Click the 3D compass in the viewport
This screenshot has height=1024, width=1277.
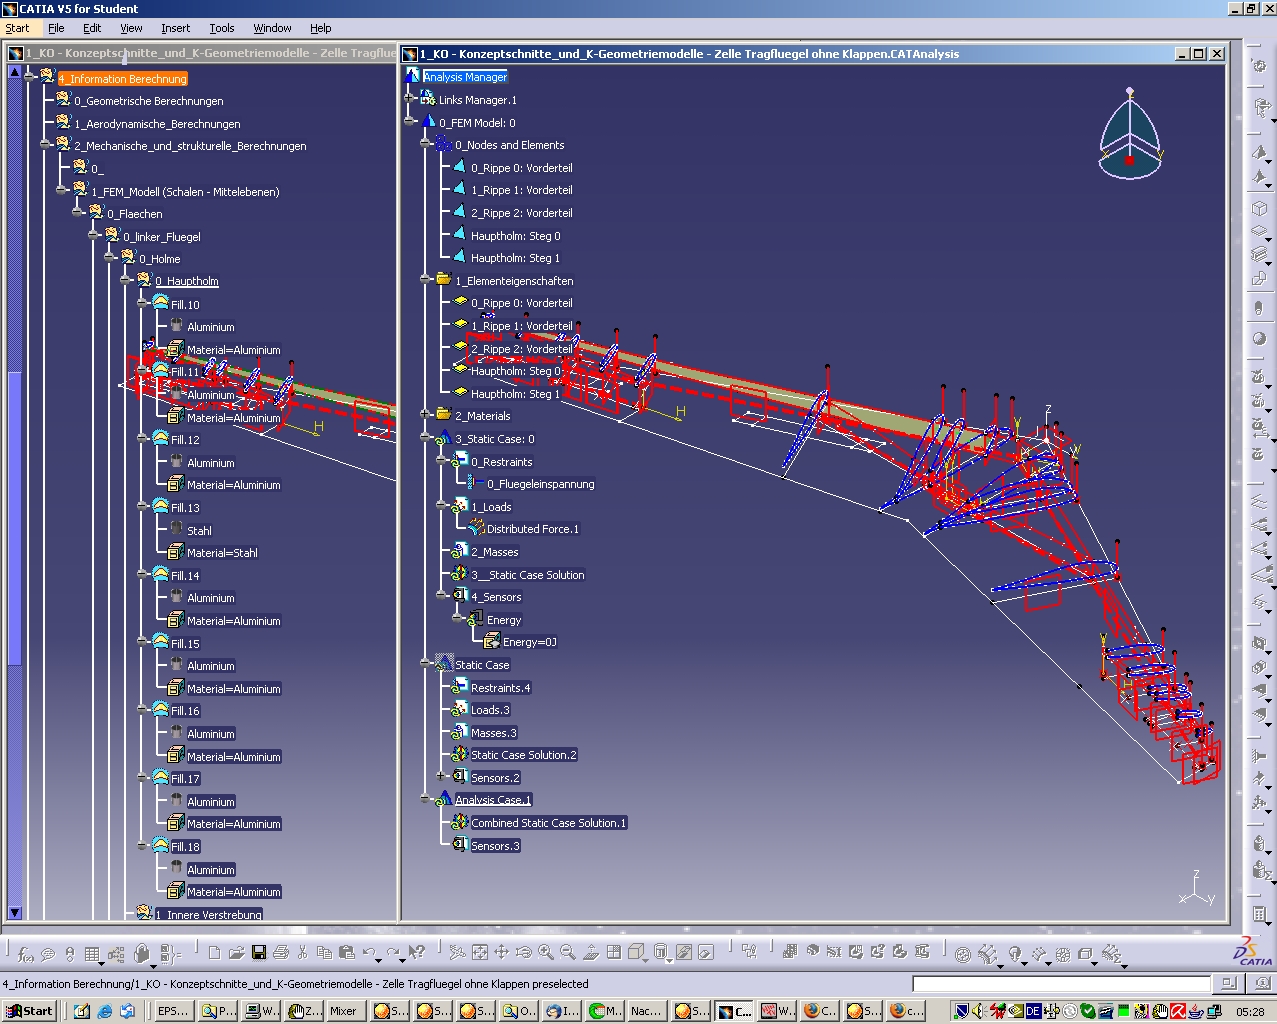(1130, 135)
